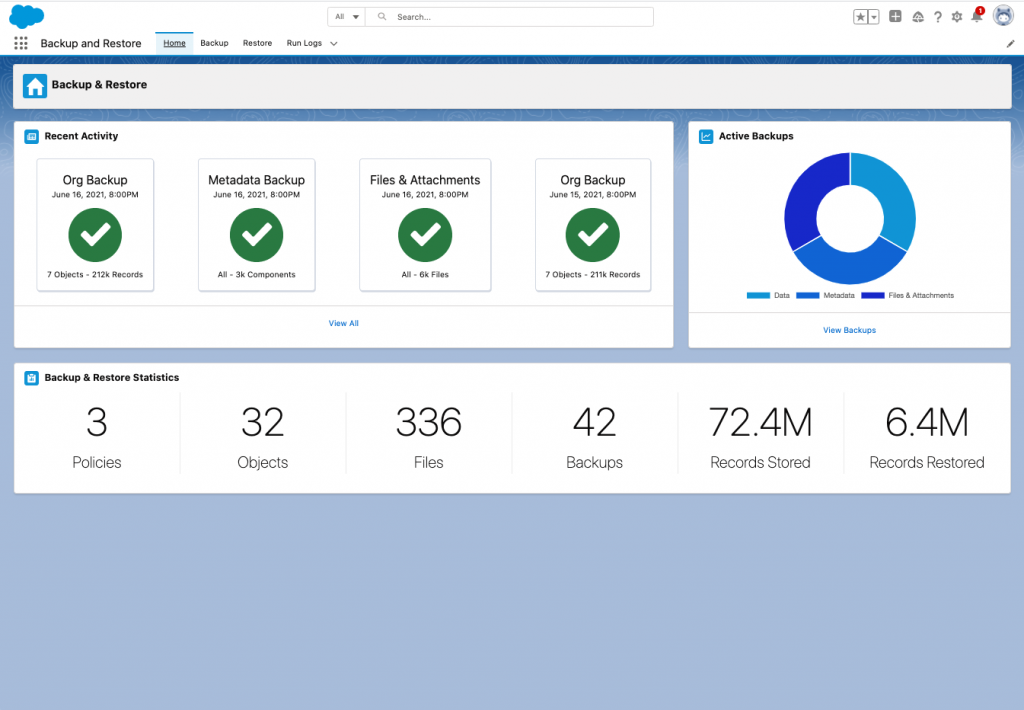Click the Help question mark icon
Viewport: 1024px width, 710px height.
point(938,17)
